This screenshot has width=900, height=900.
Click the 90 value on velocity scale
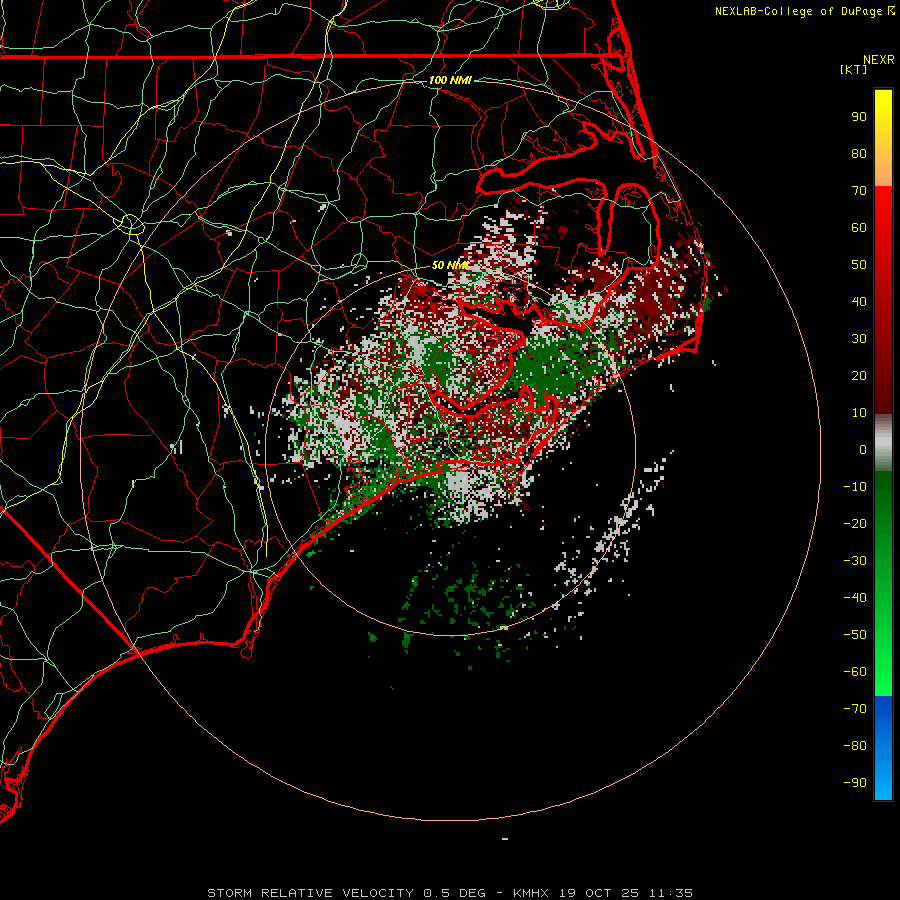tap(859, 117)
